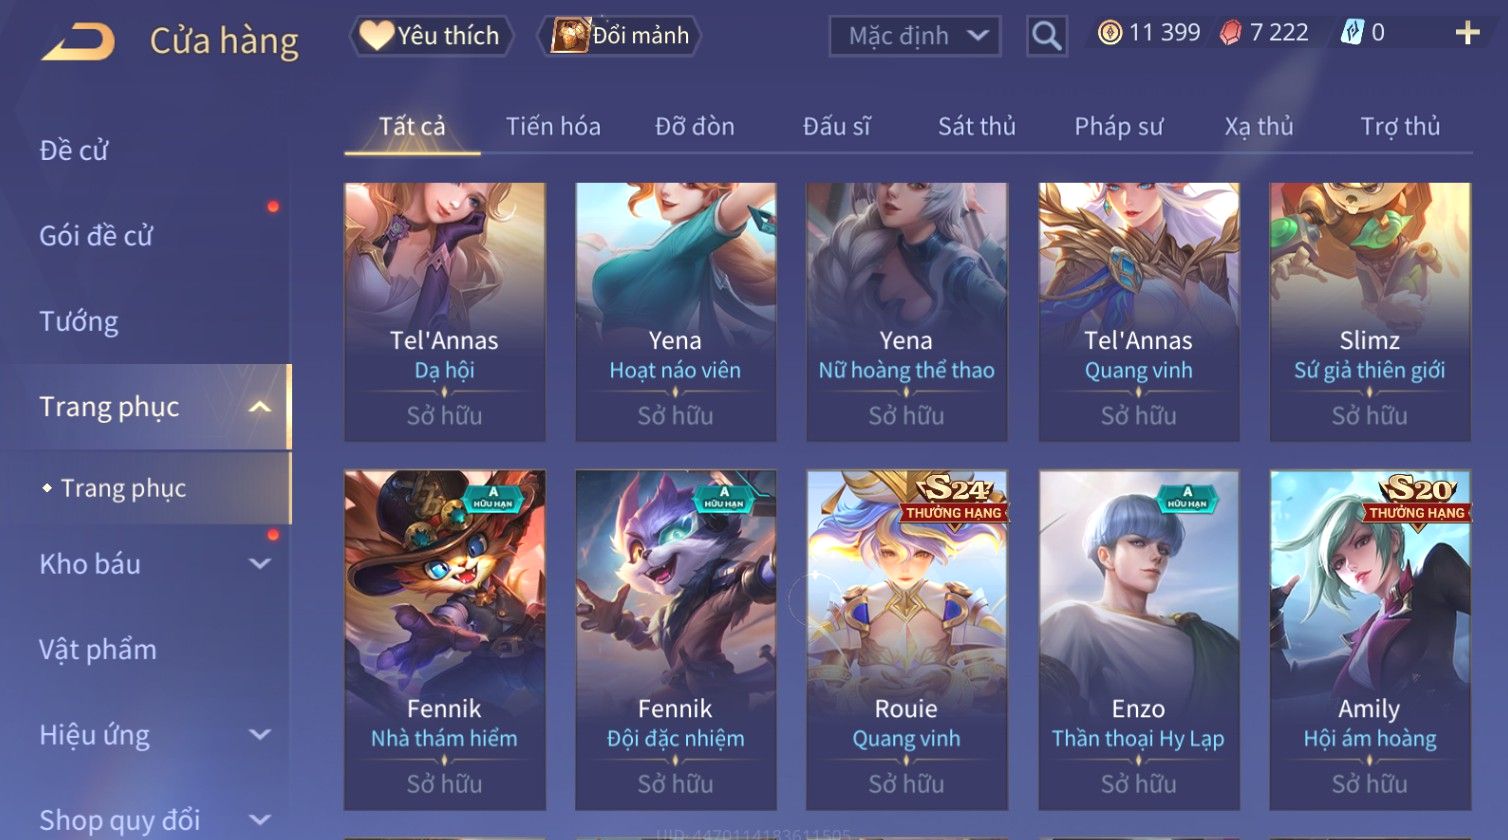Open the search magnifier icon
1508x840 pixels.
pyautogui.click(x=1046, y=36)
